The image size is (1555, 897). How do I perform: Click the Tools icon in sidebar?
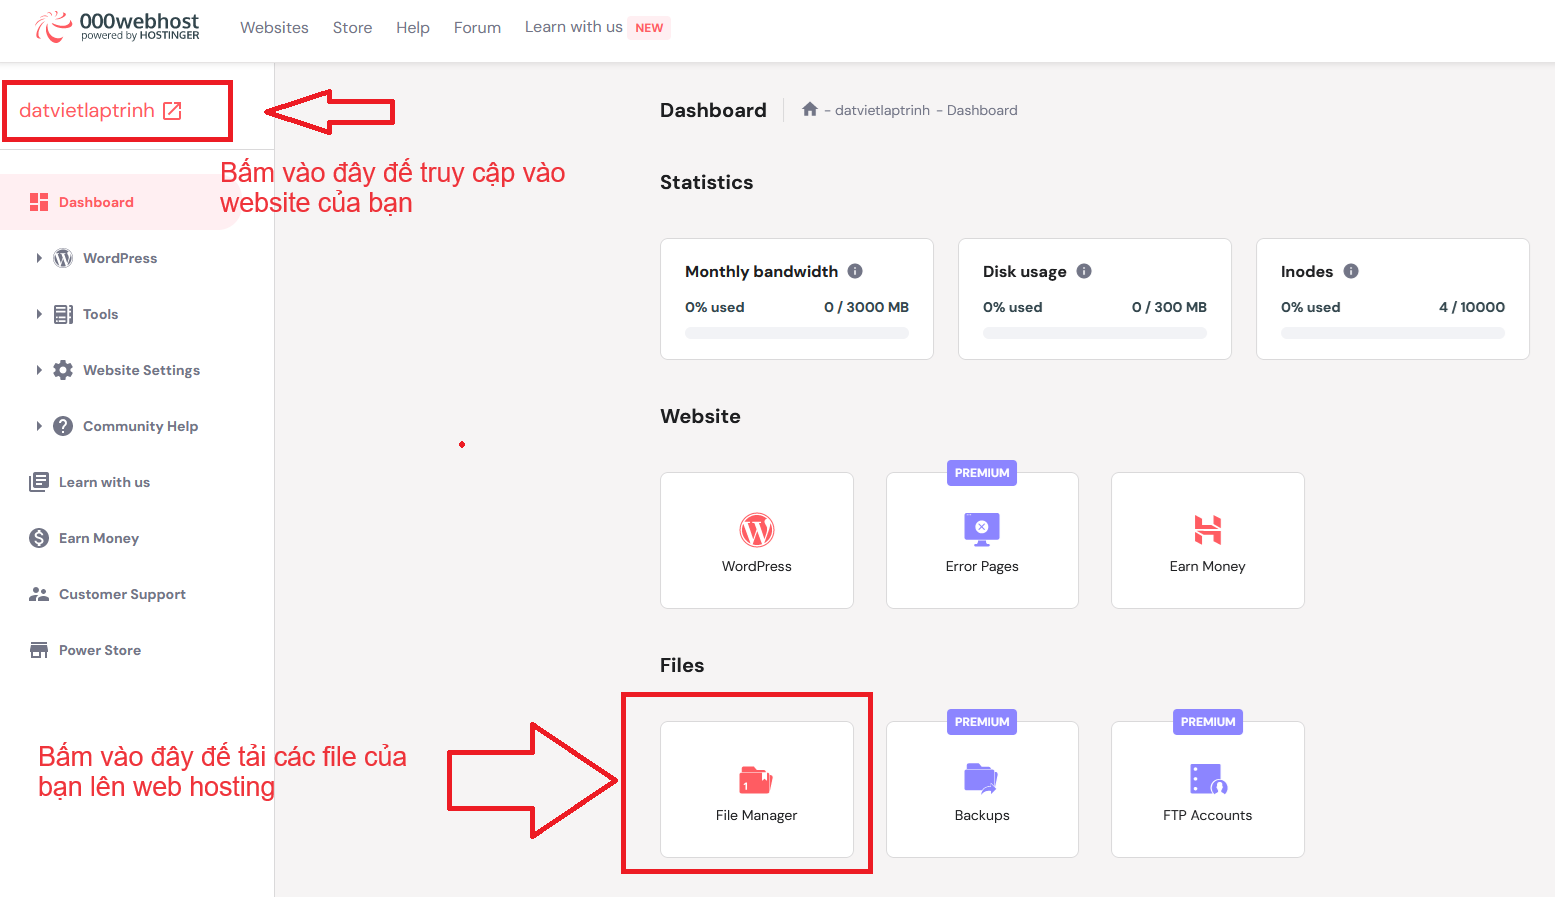point(63,314)
